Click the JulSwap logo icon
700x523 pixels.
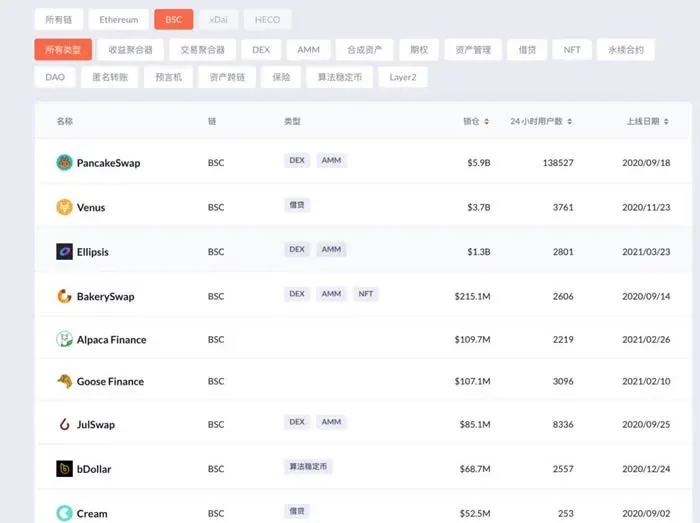[x=64, y=424]
